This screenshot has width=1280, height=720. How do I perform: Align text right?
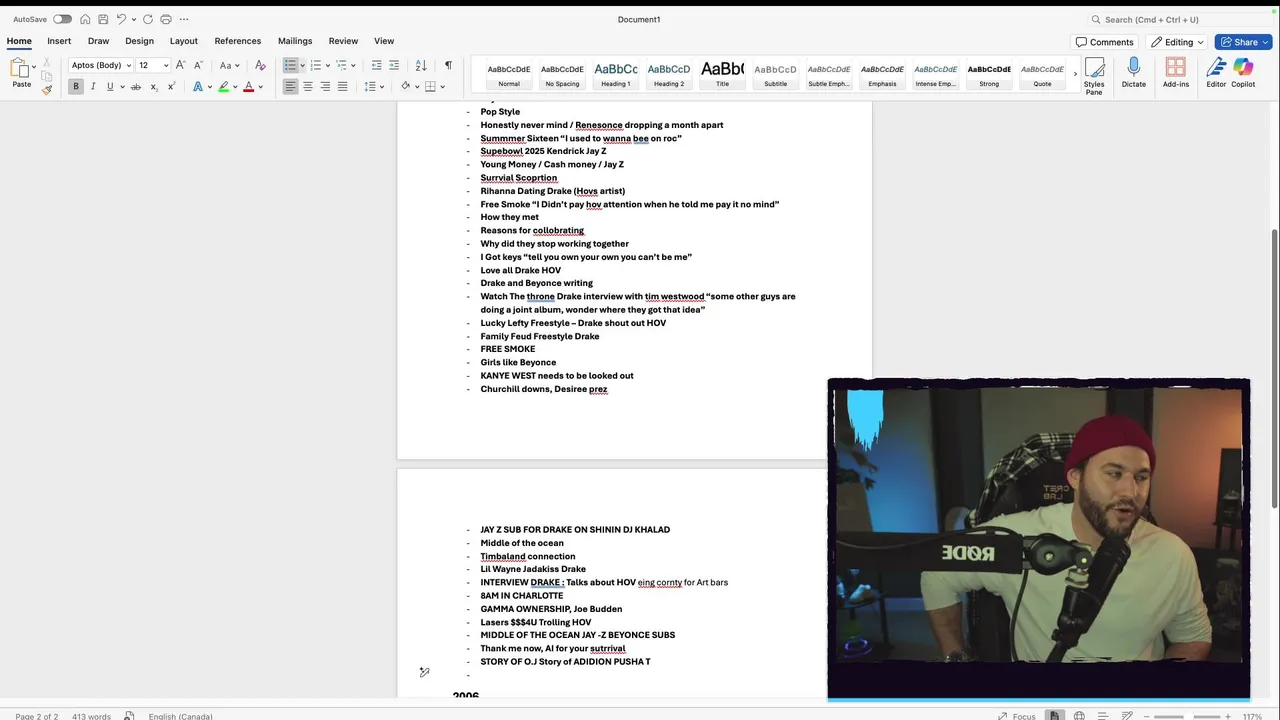click(325, 87)
